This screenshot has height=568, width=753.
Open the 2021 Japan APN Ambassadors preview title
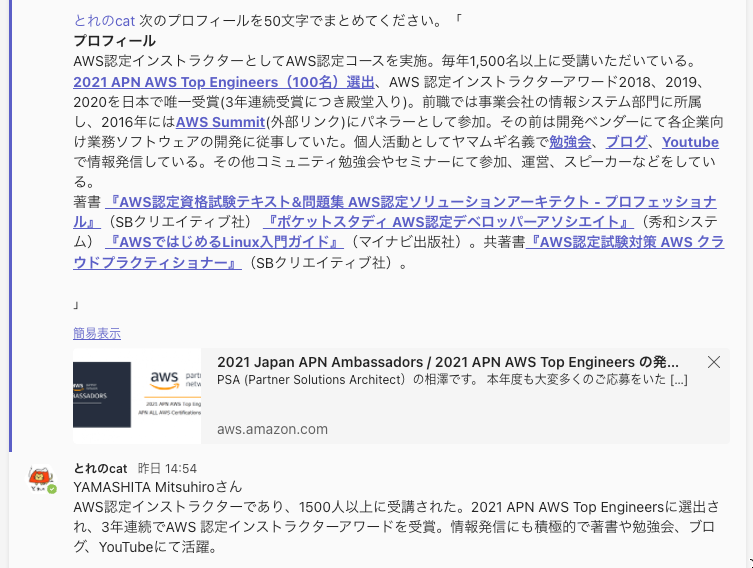tap(448, 362)
